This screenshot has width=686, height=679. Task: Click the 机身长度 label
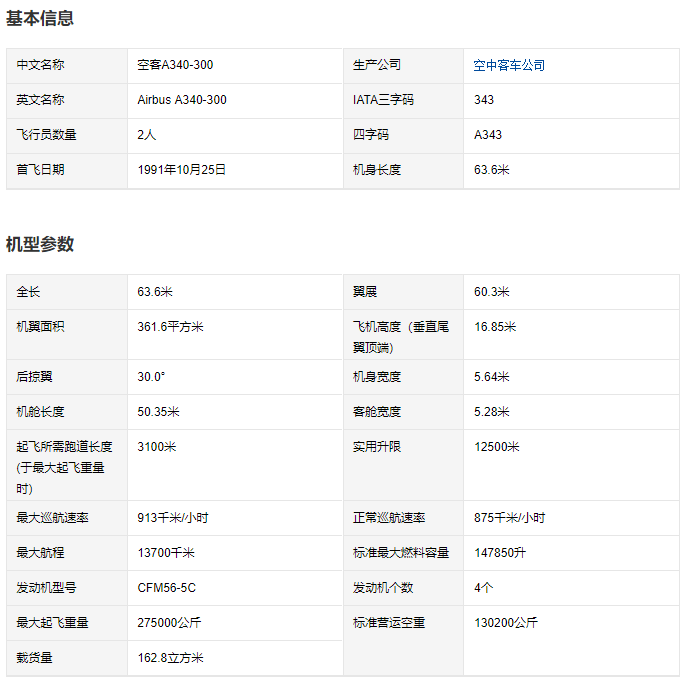pos(377,170)
